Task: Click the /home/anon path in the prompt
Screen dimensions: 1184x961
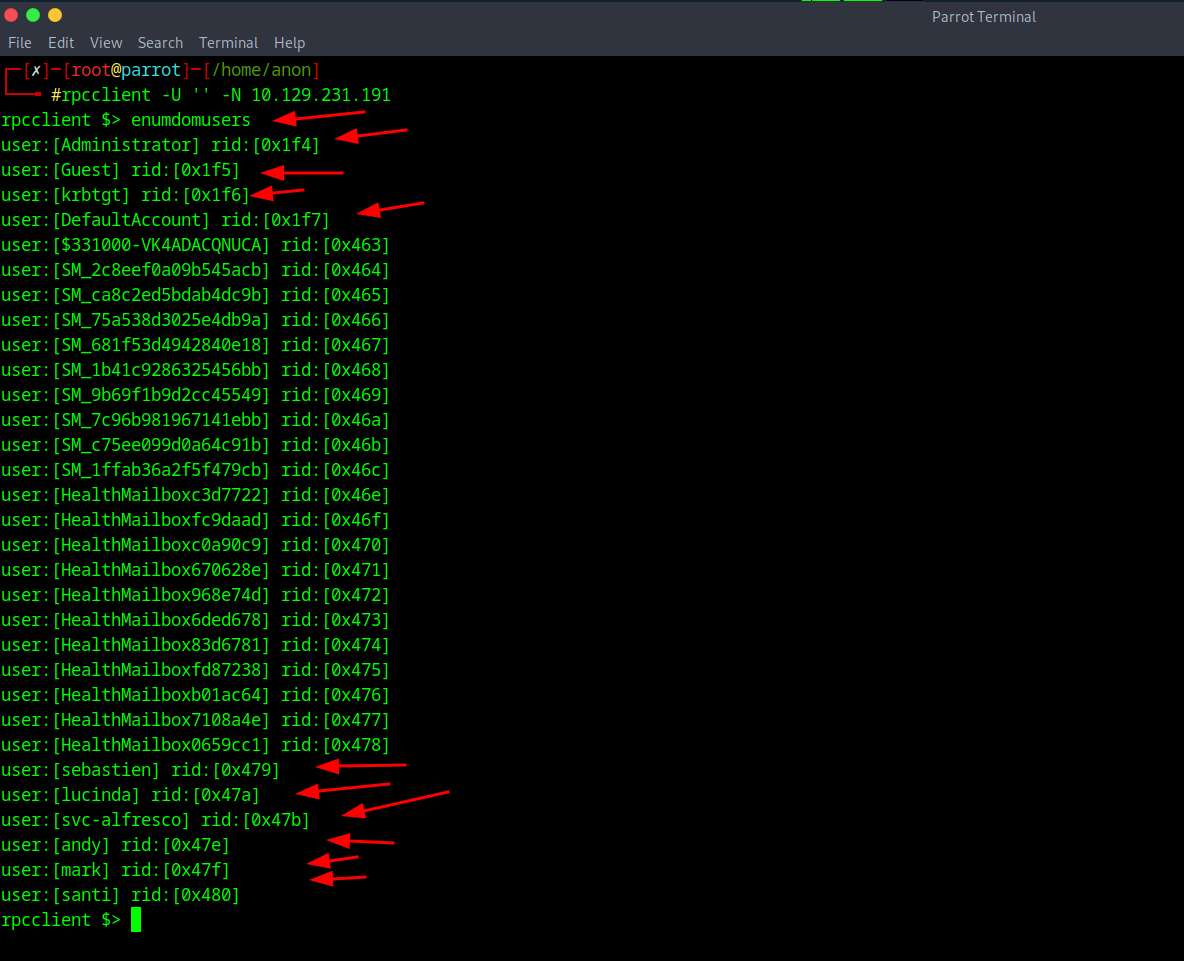Action: click(260, 70)
